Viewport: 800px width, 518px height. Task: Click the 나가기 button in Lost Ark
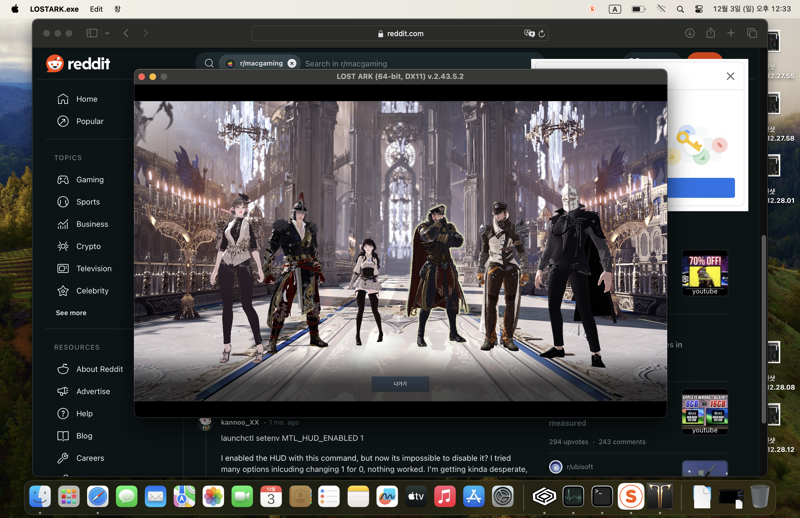pos(400,384)
